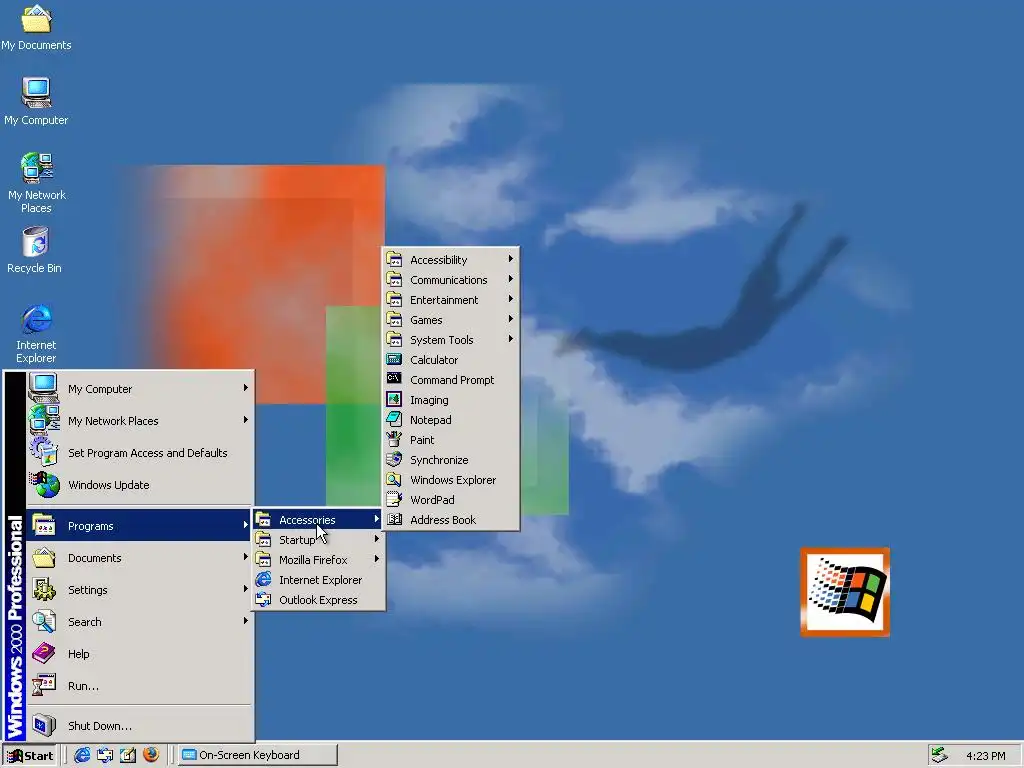Click Outlook Express icon in Programs menu
1024x768 pixels.
tap(263, 600)
